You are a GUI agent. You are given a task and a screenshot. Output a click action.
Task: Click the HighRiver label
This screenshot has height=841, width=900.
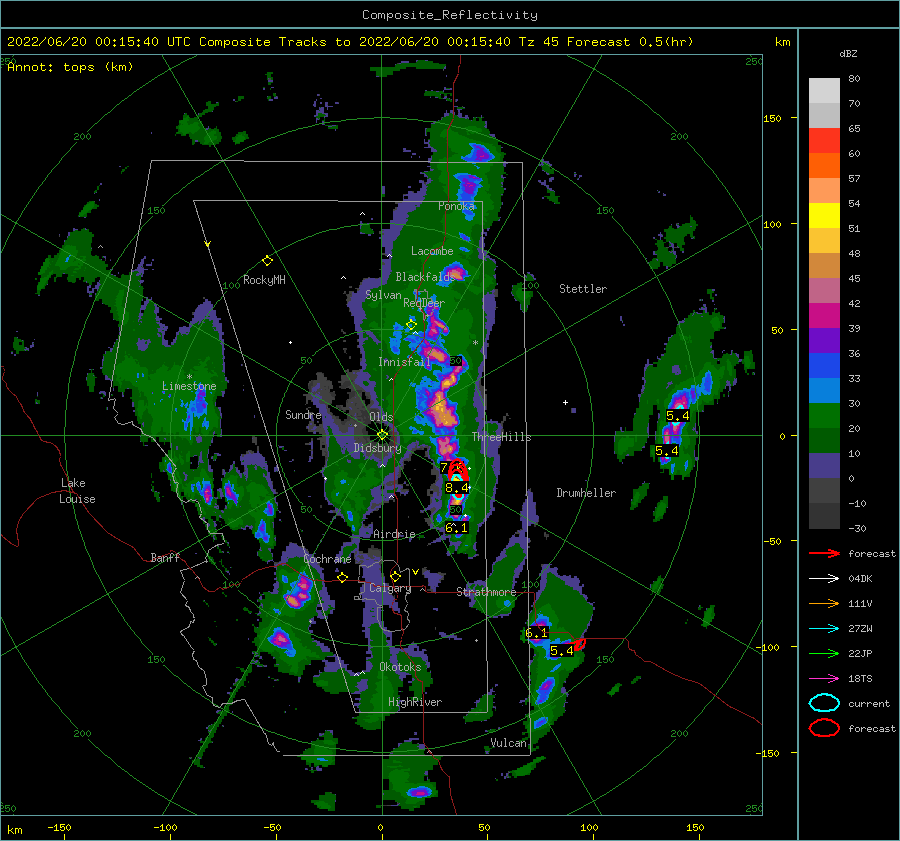[415, 702]
